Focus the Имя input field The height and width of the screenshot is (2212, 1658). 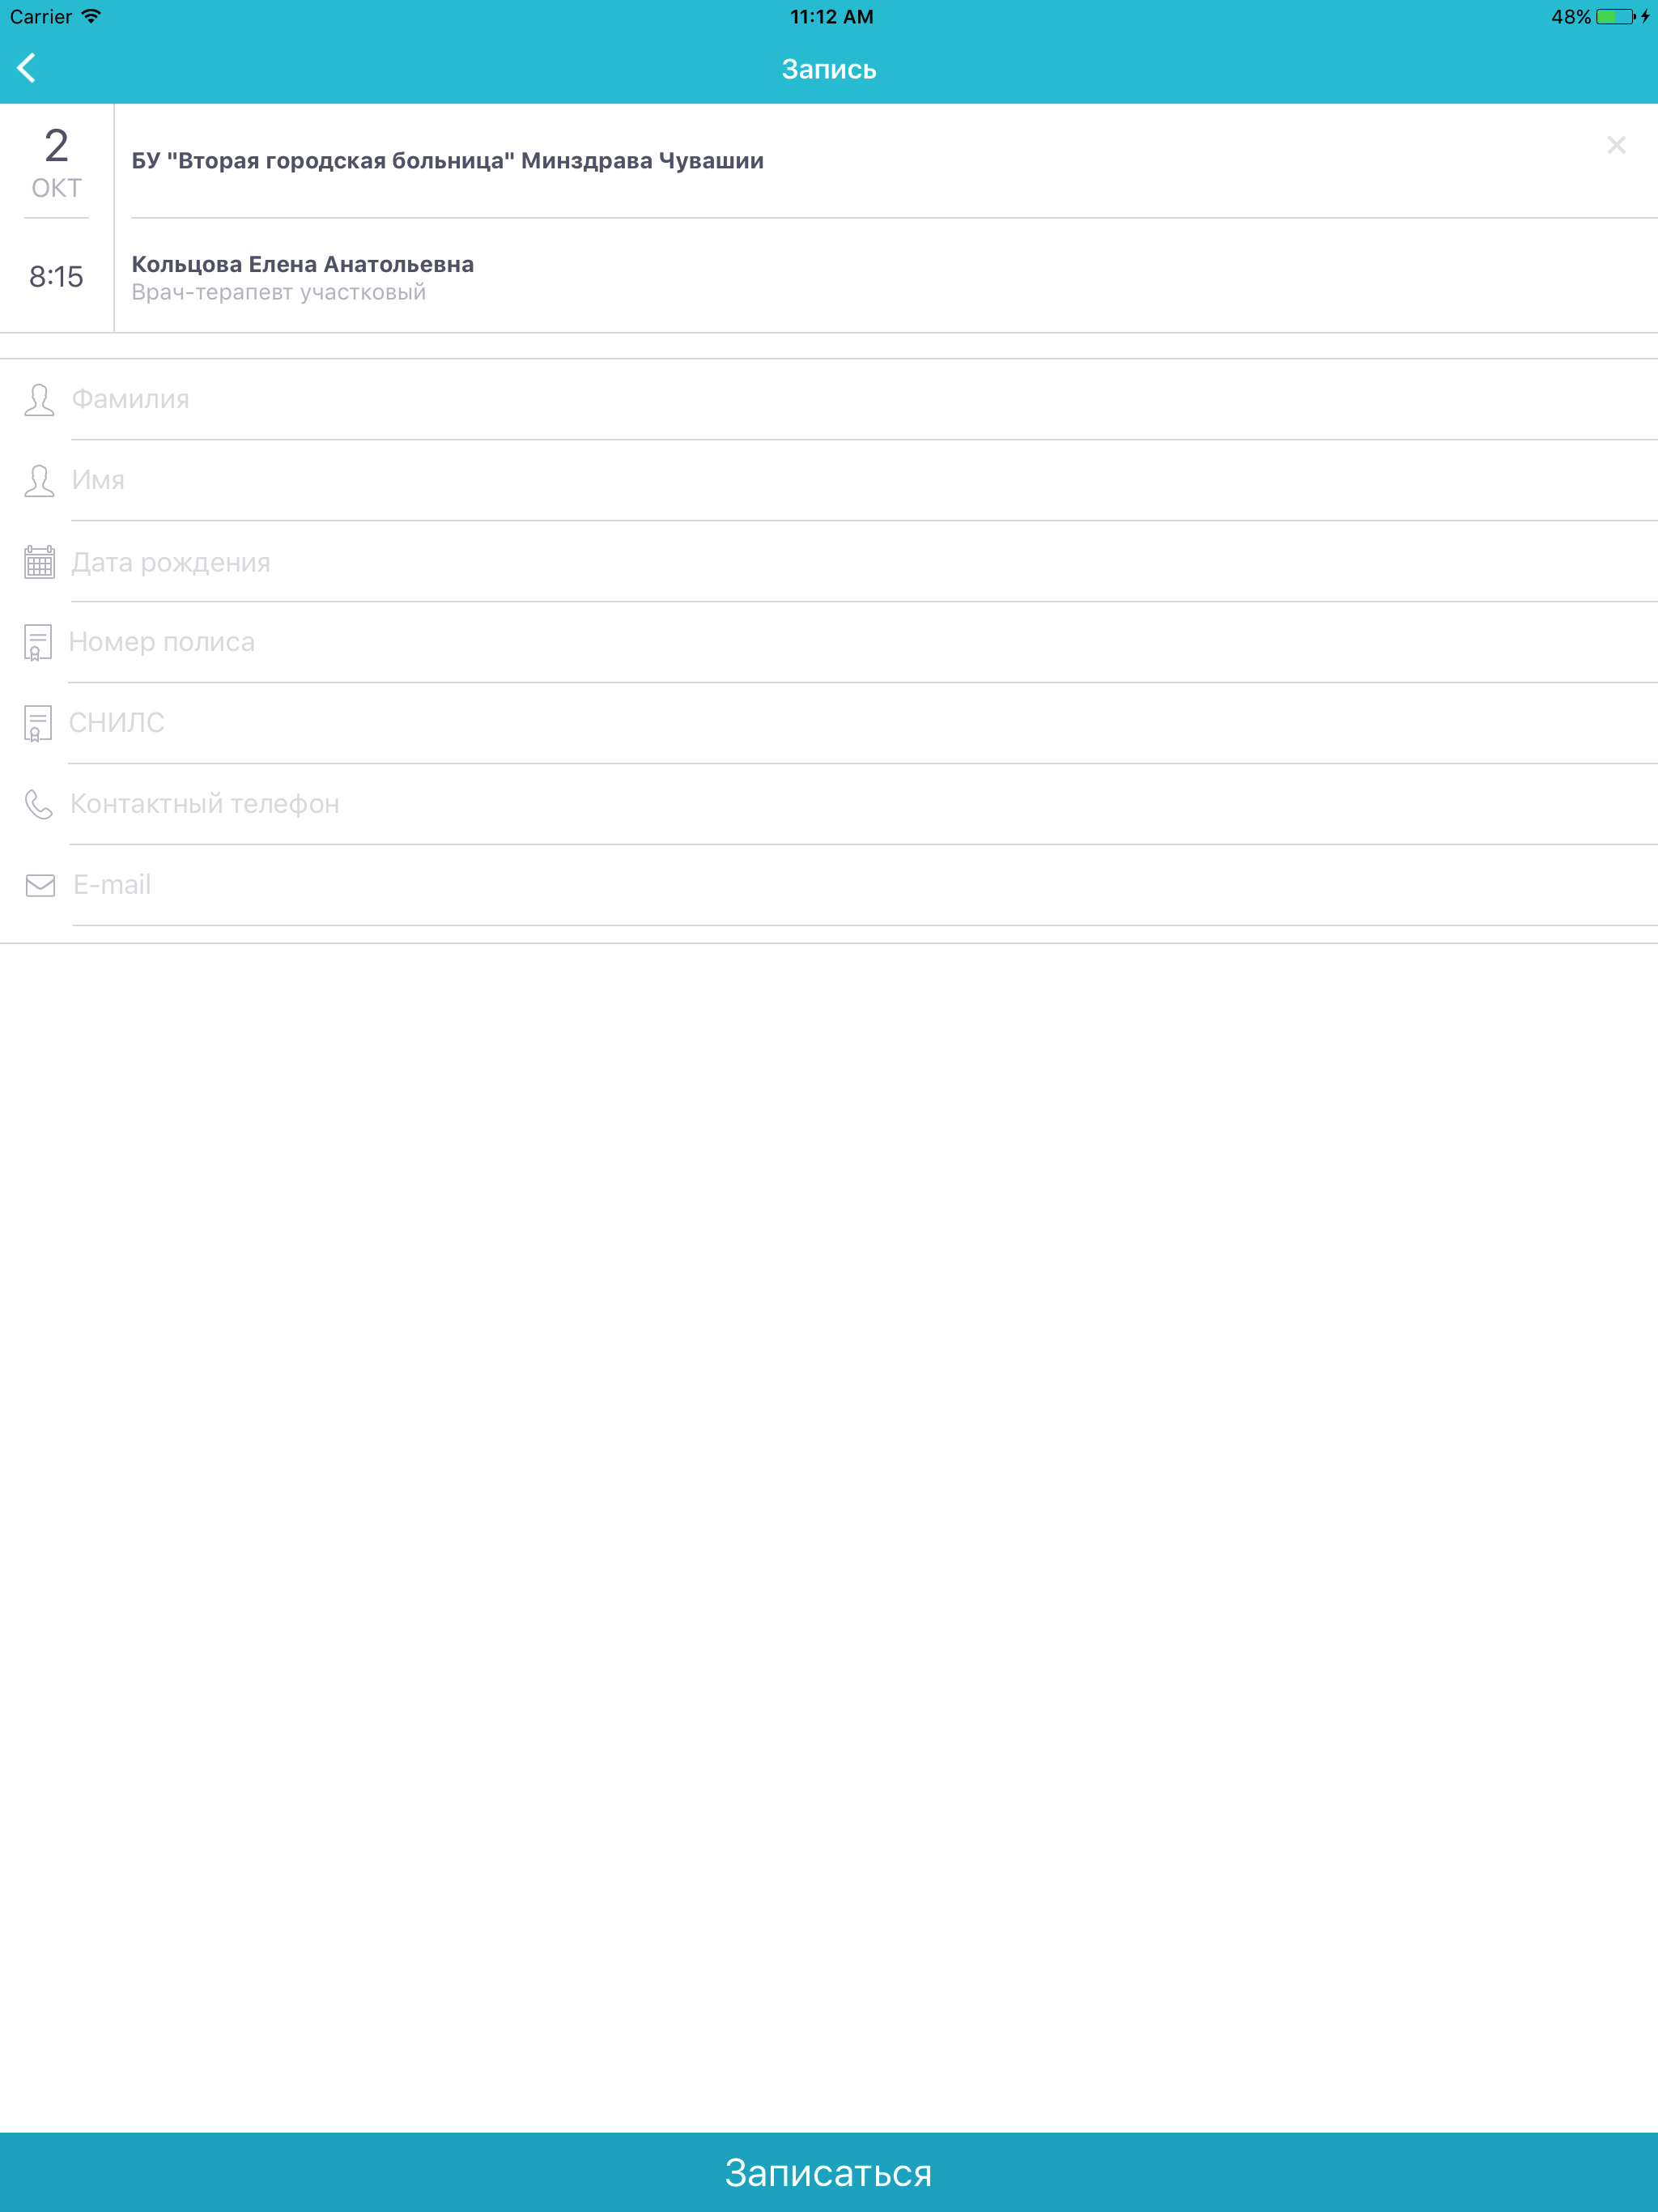[864, 481]
